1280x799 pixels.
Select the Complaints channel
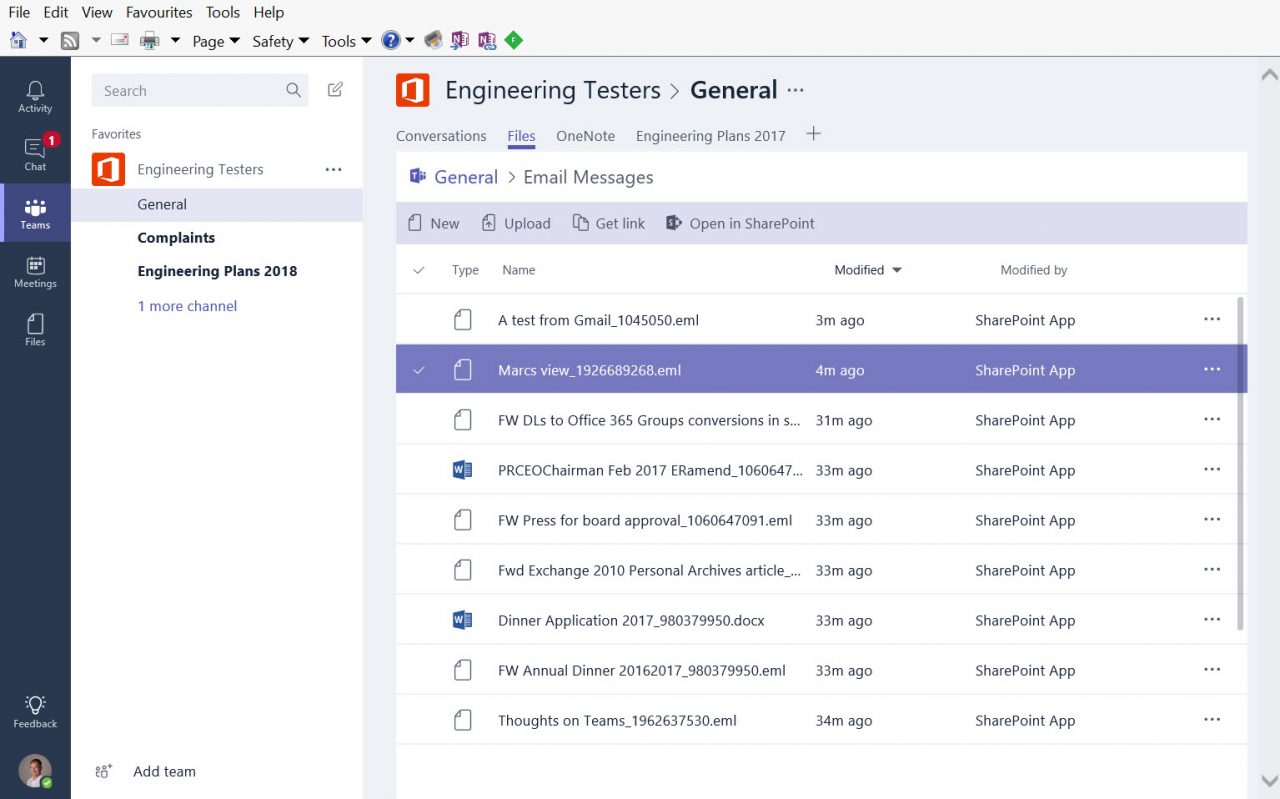(176, 238)
